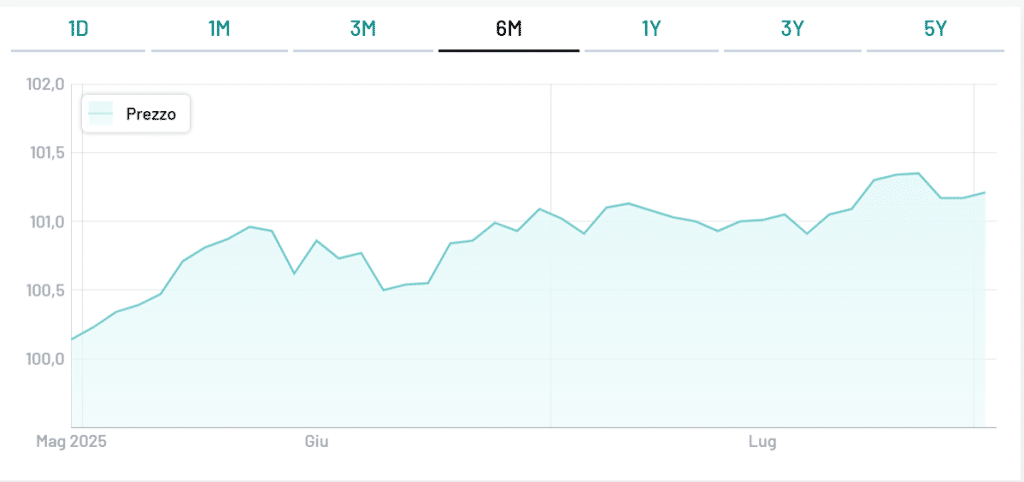This screenshot has height=482, width=1024.
Task: Click the rightmost end of the price line
Action: 985,192
